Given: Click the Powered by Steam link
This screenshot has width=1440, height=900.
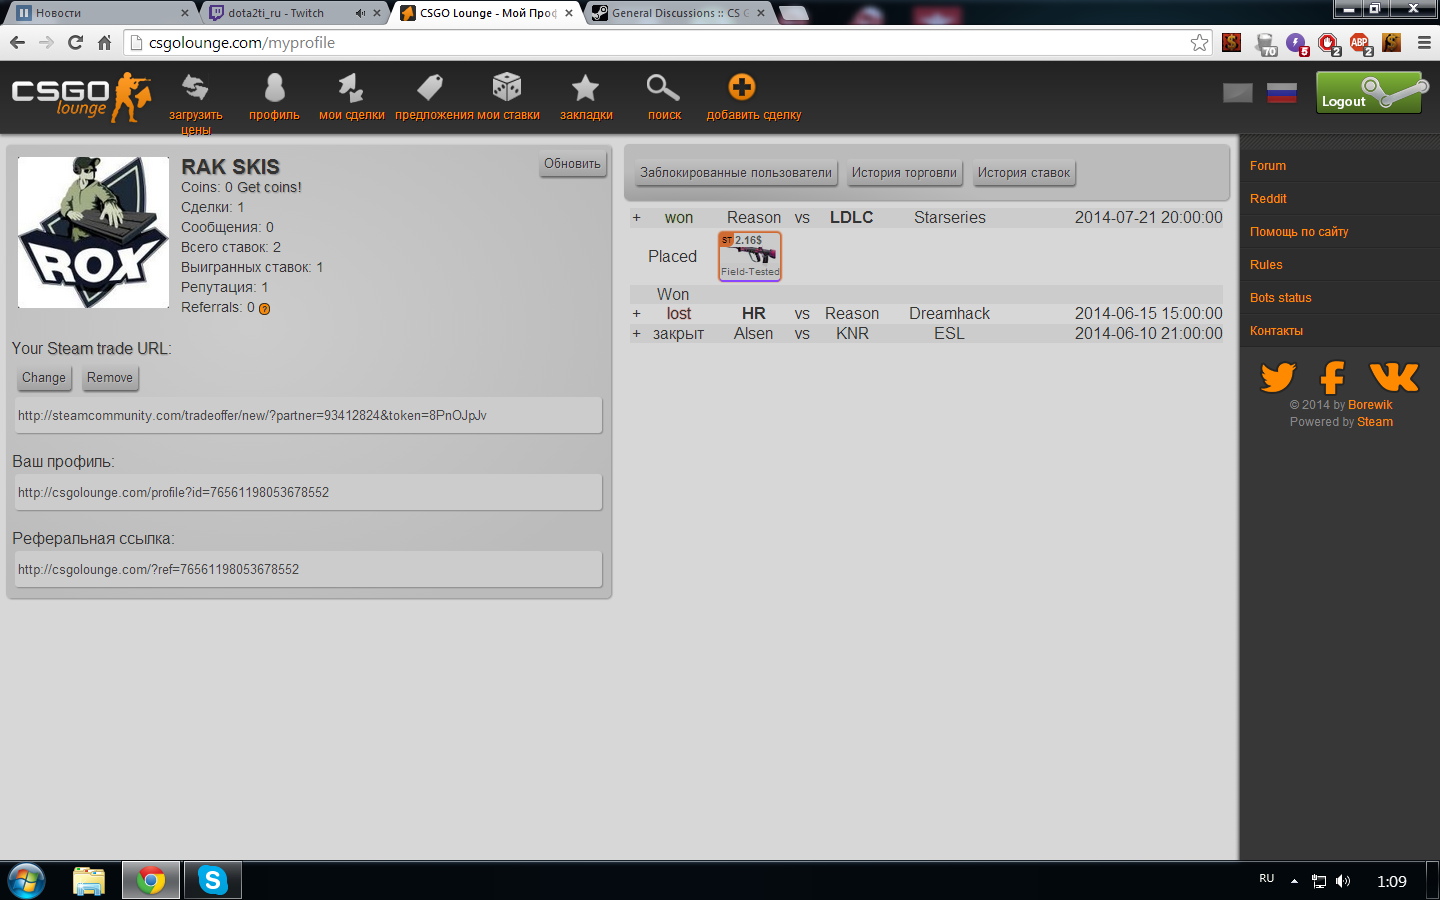Looking at the screenshot, I should click(x=1375, y=422).
